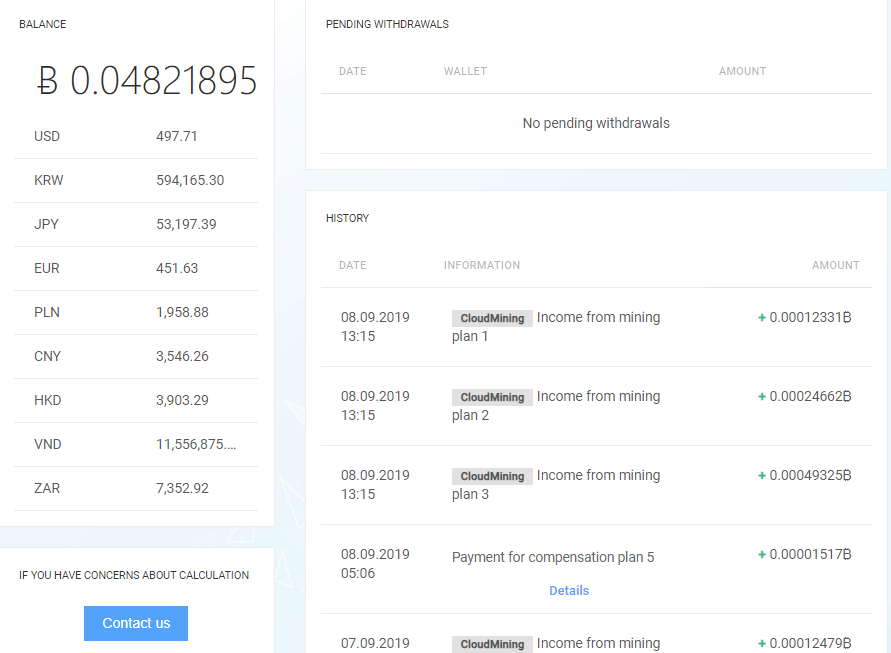Image resolution: width=891 pixels, height=653 pixels.
Task: Click the ZAR currency label
Action: pos(47,488)
